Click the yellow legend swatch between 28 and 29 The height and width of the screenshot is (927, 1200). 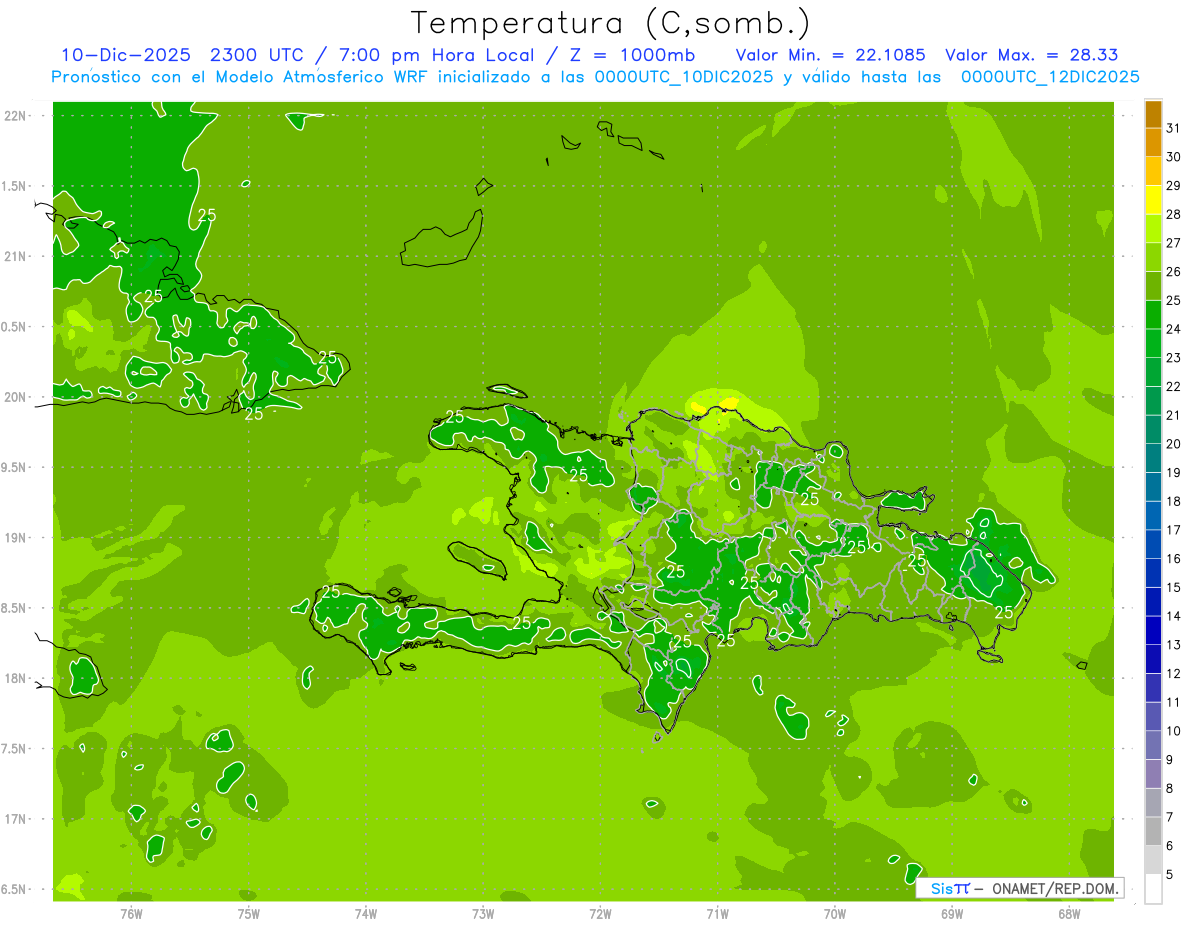pyautogui.click(x=1153, y=200)
